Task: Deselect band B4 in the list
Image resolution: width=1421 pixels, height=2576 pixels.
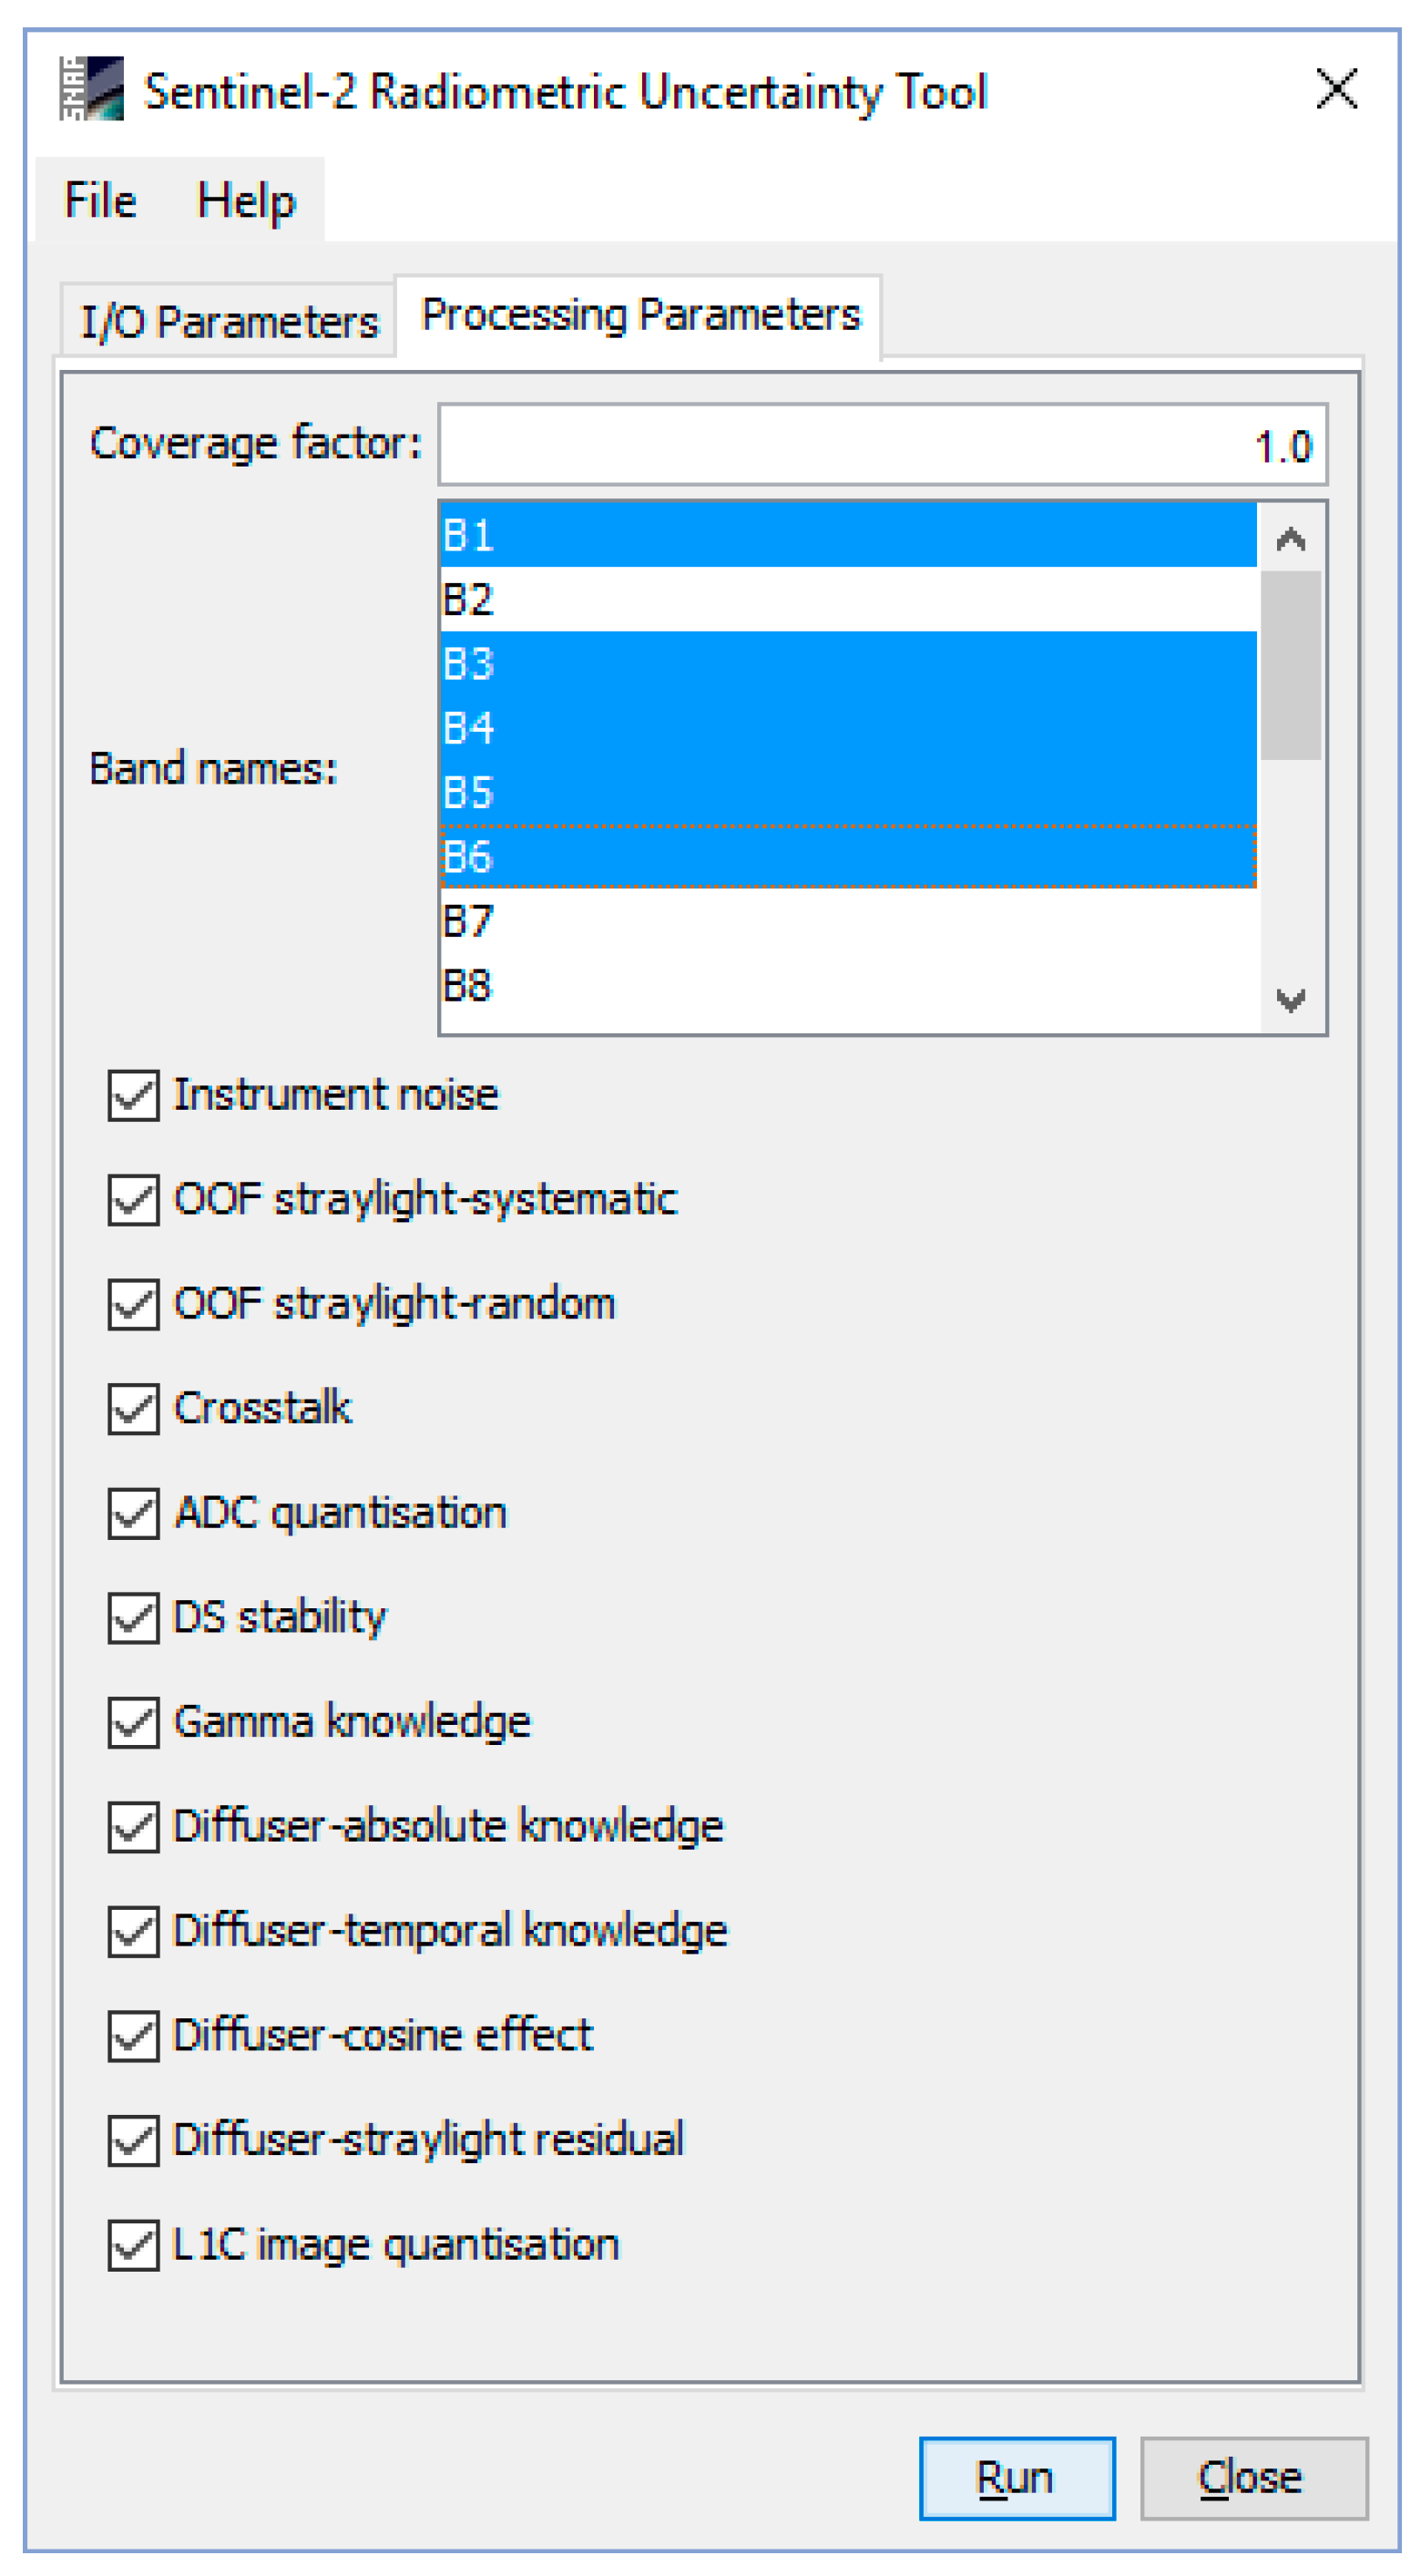Action: pos(846,728)
